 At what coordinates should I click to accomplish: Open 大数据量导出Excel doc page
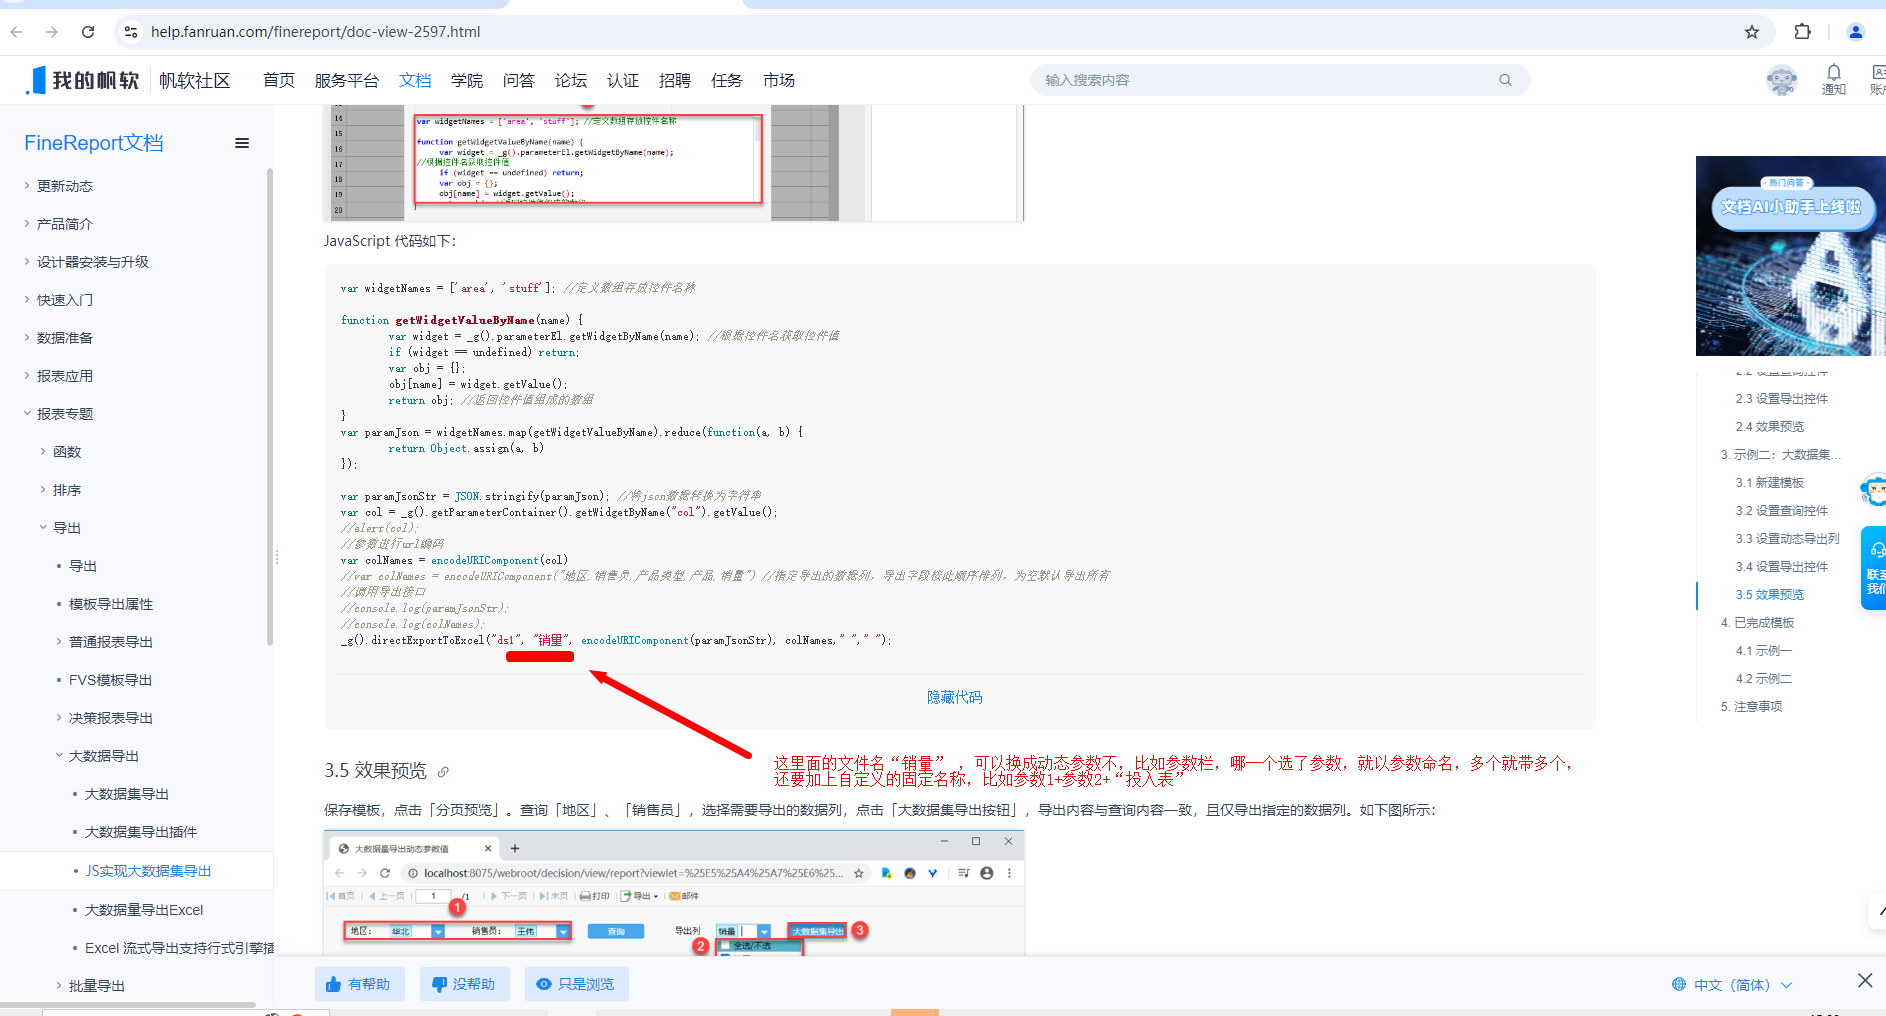tap(144, 910)
